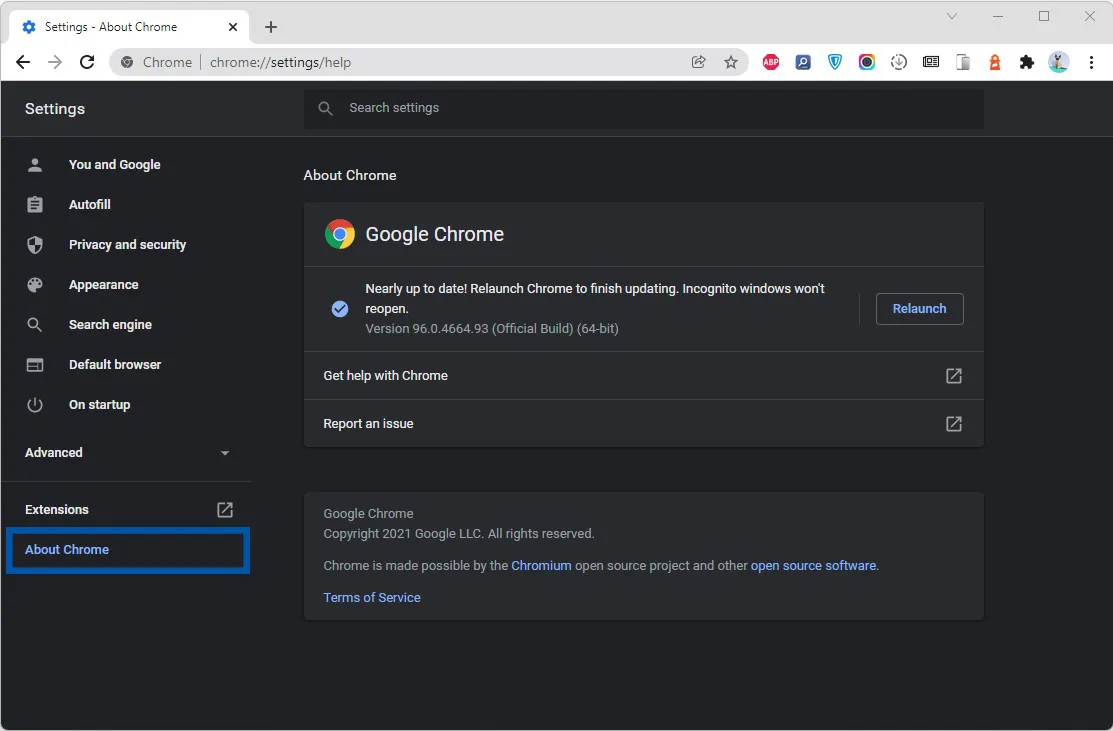1113x731 pixels.
Task: Open the Adblock Plus extension
Action: [770, 61]
